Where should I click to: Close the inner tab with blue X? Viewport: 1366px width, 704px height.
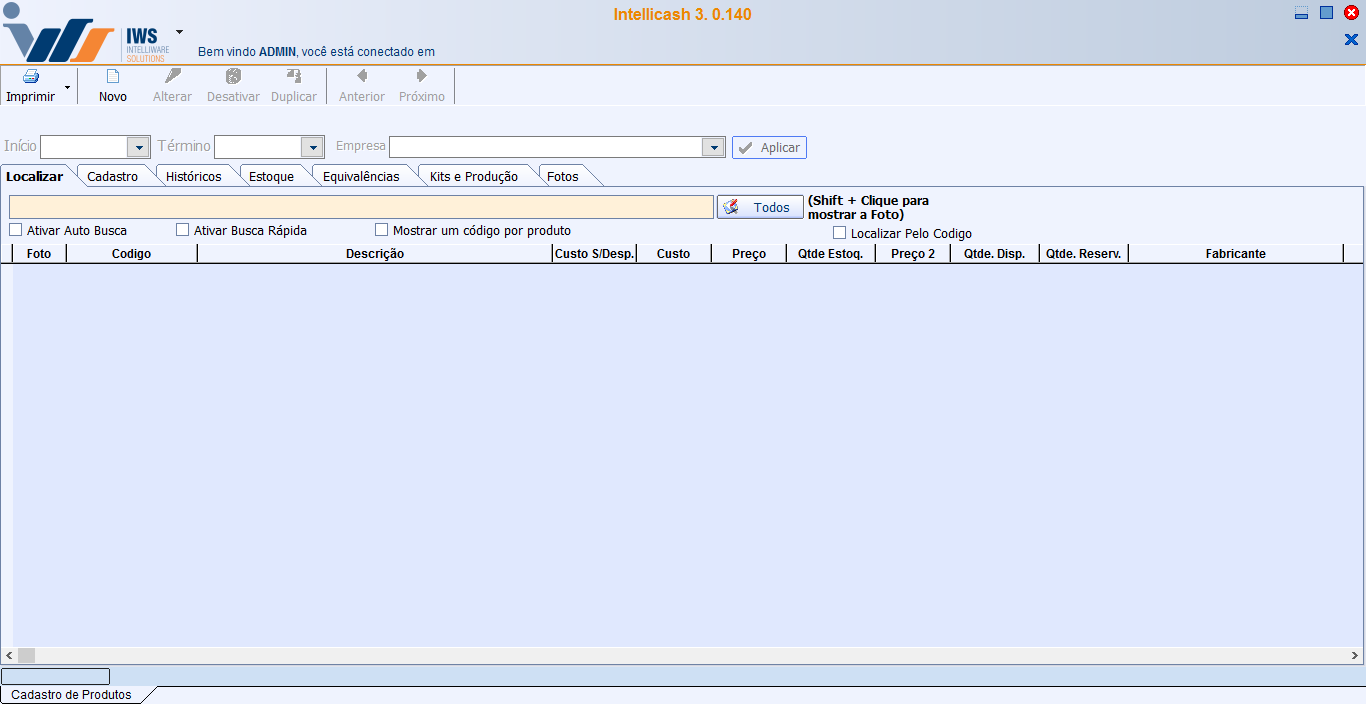1351,40
